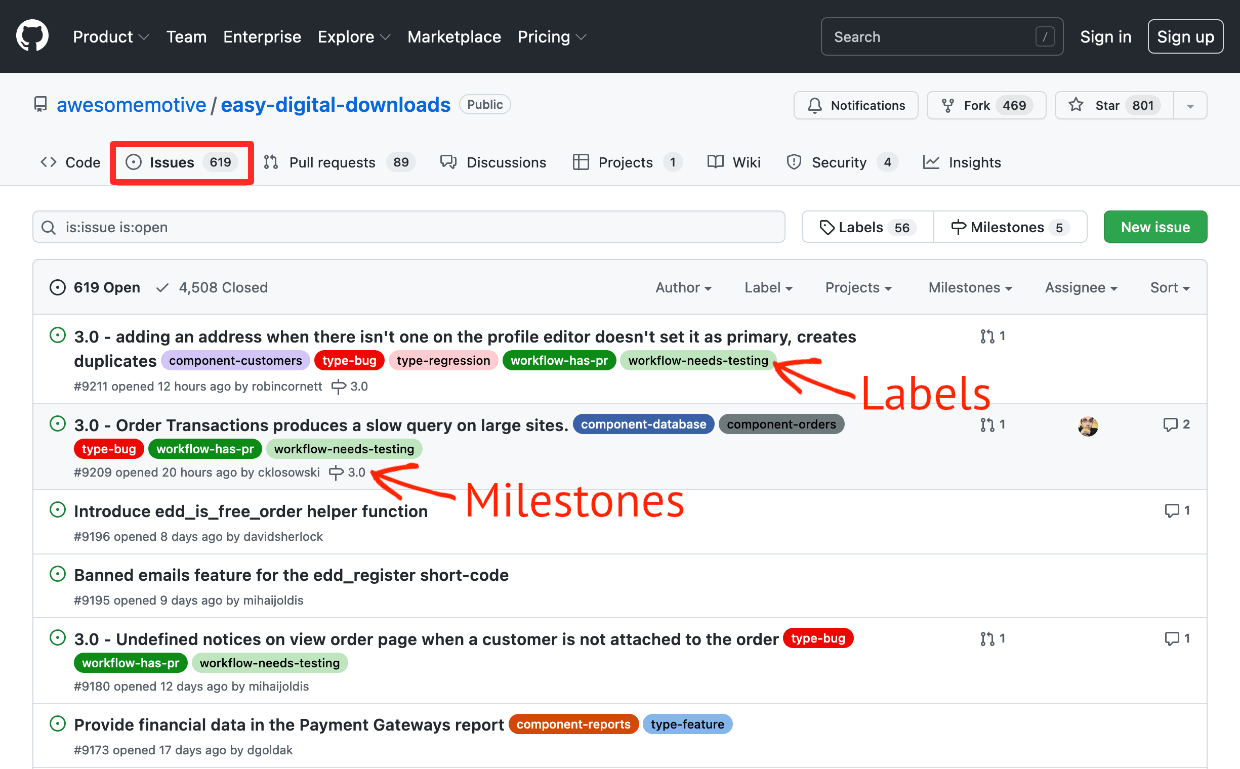Viewport: 1240px width, 769px height.
Task: Fork the repository
Action: pyautogui.click(x=987, y=106)
